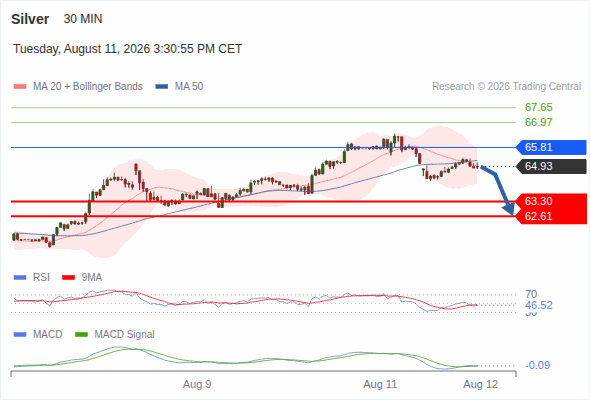The height and width of the screenshot is (400, 590).
Task: Click the 'Aug 11' date axis label
Action: tap(380, 385)
